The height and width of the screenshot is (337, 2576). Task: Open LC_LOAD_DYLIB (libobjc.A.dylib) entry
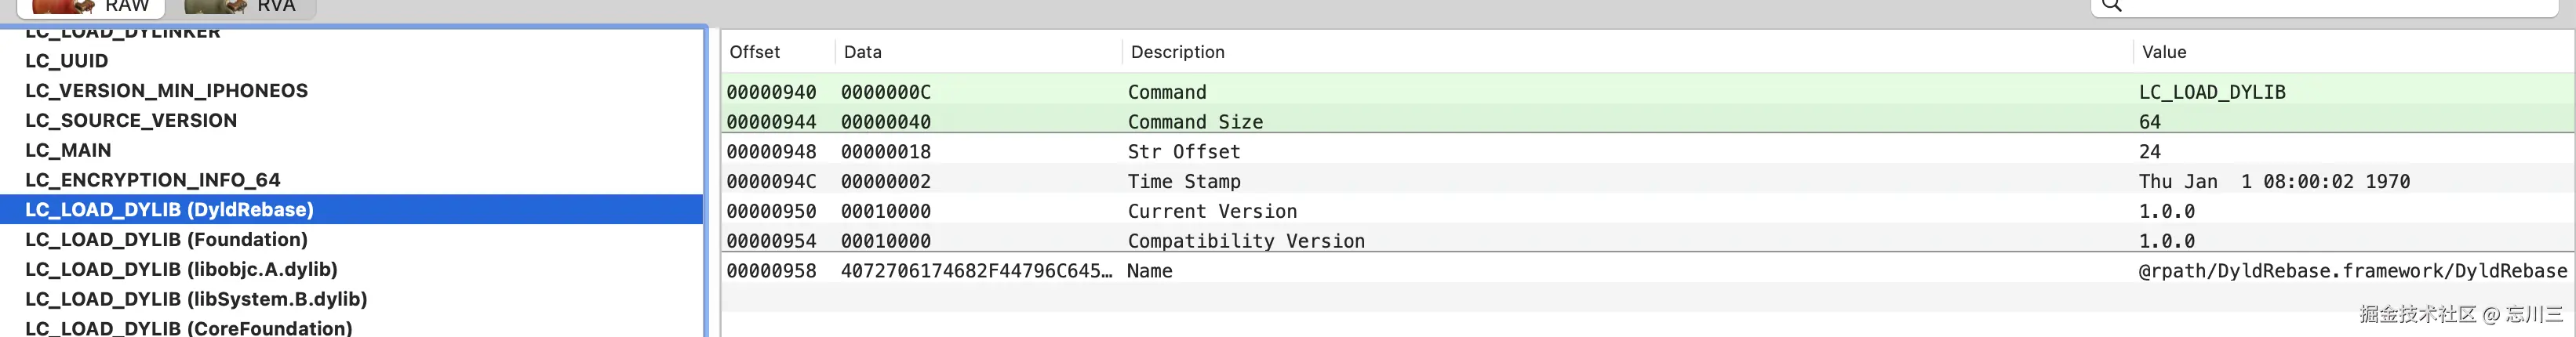(181, 270)
